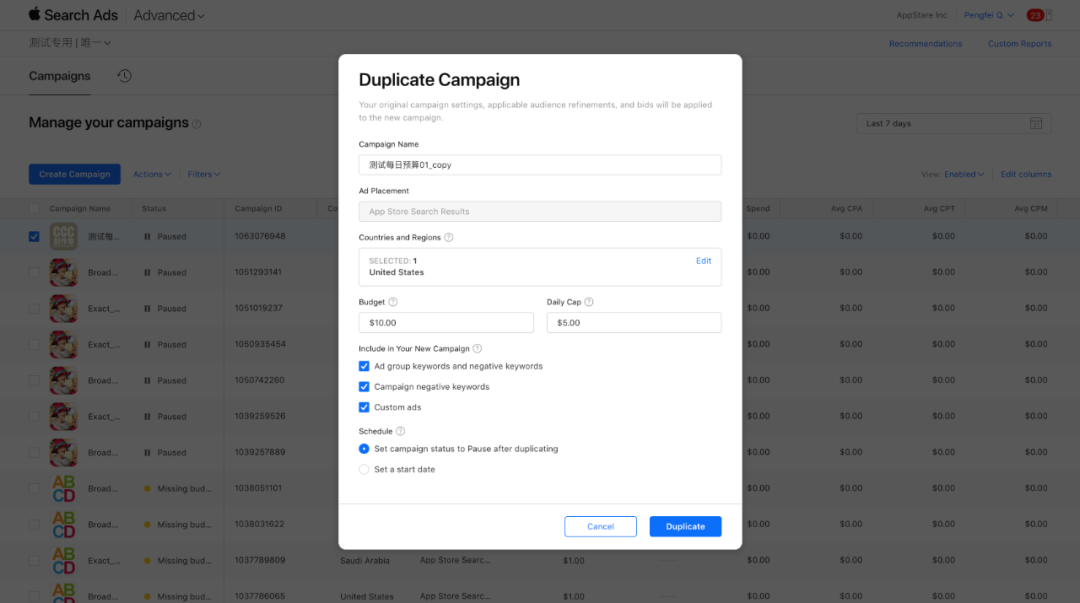This screenshot has width=1080, height=603.
Task: Open the Custom Reports link
Action: point(1019,44)
